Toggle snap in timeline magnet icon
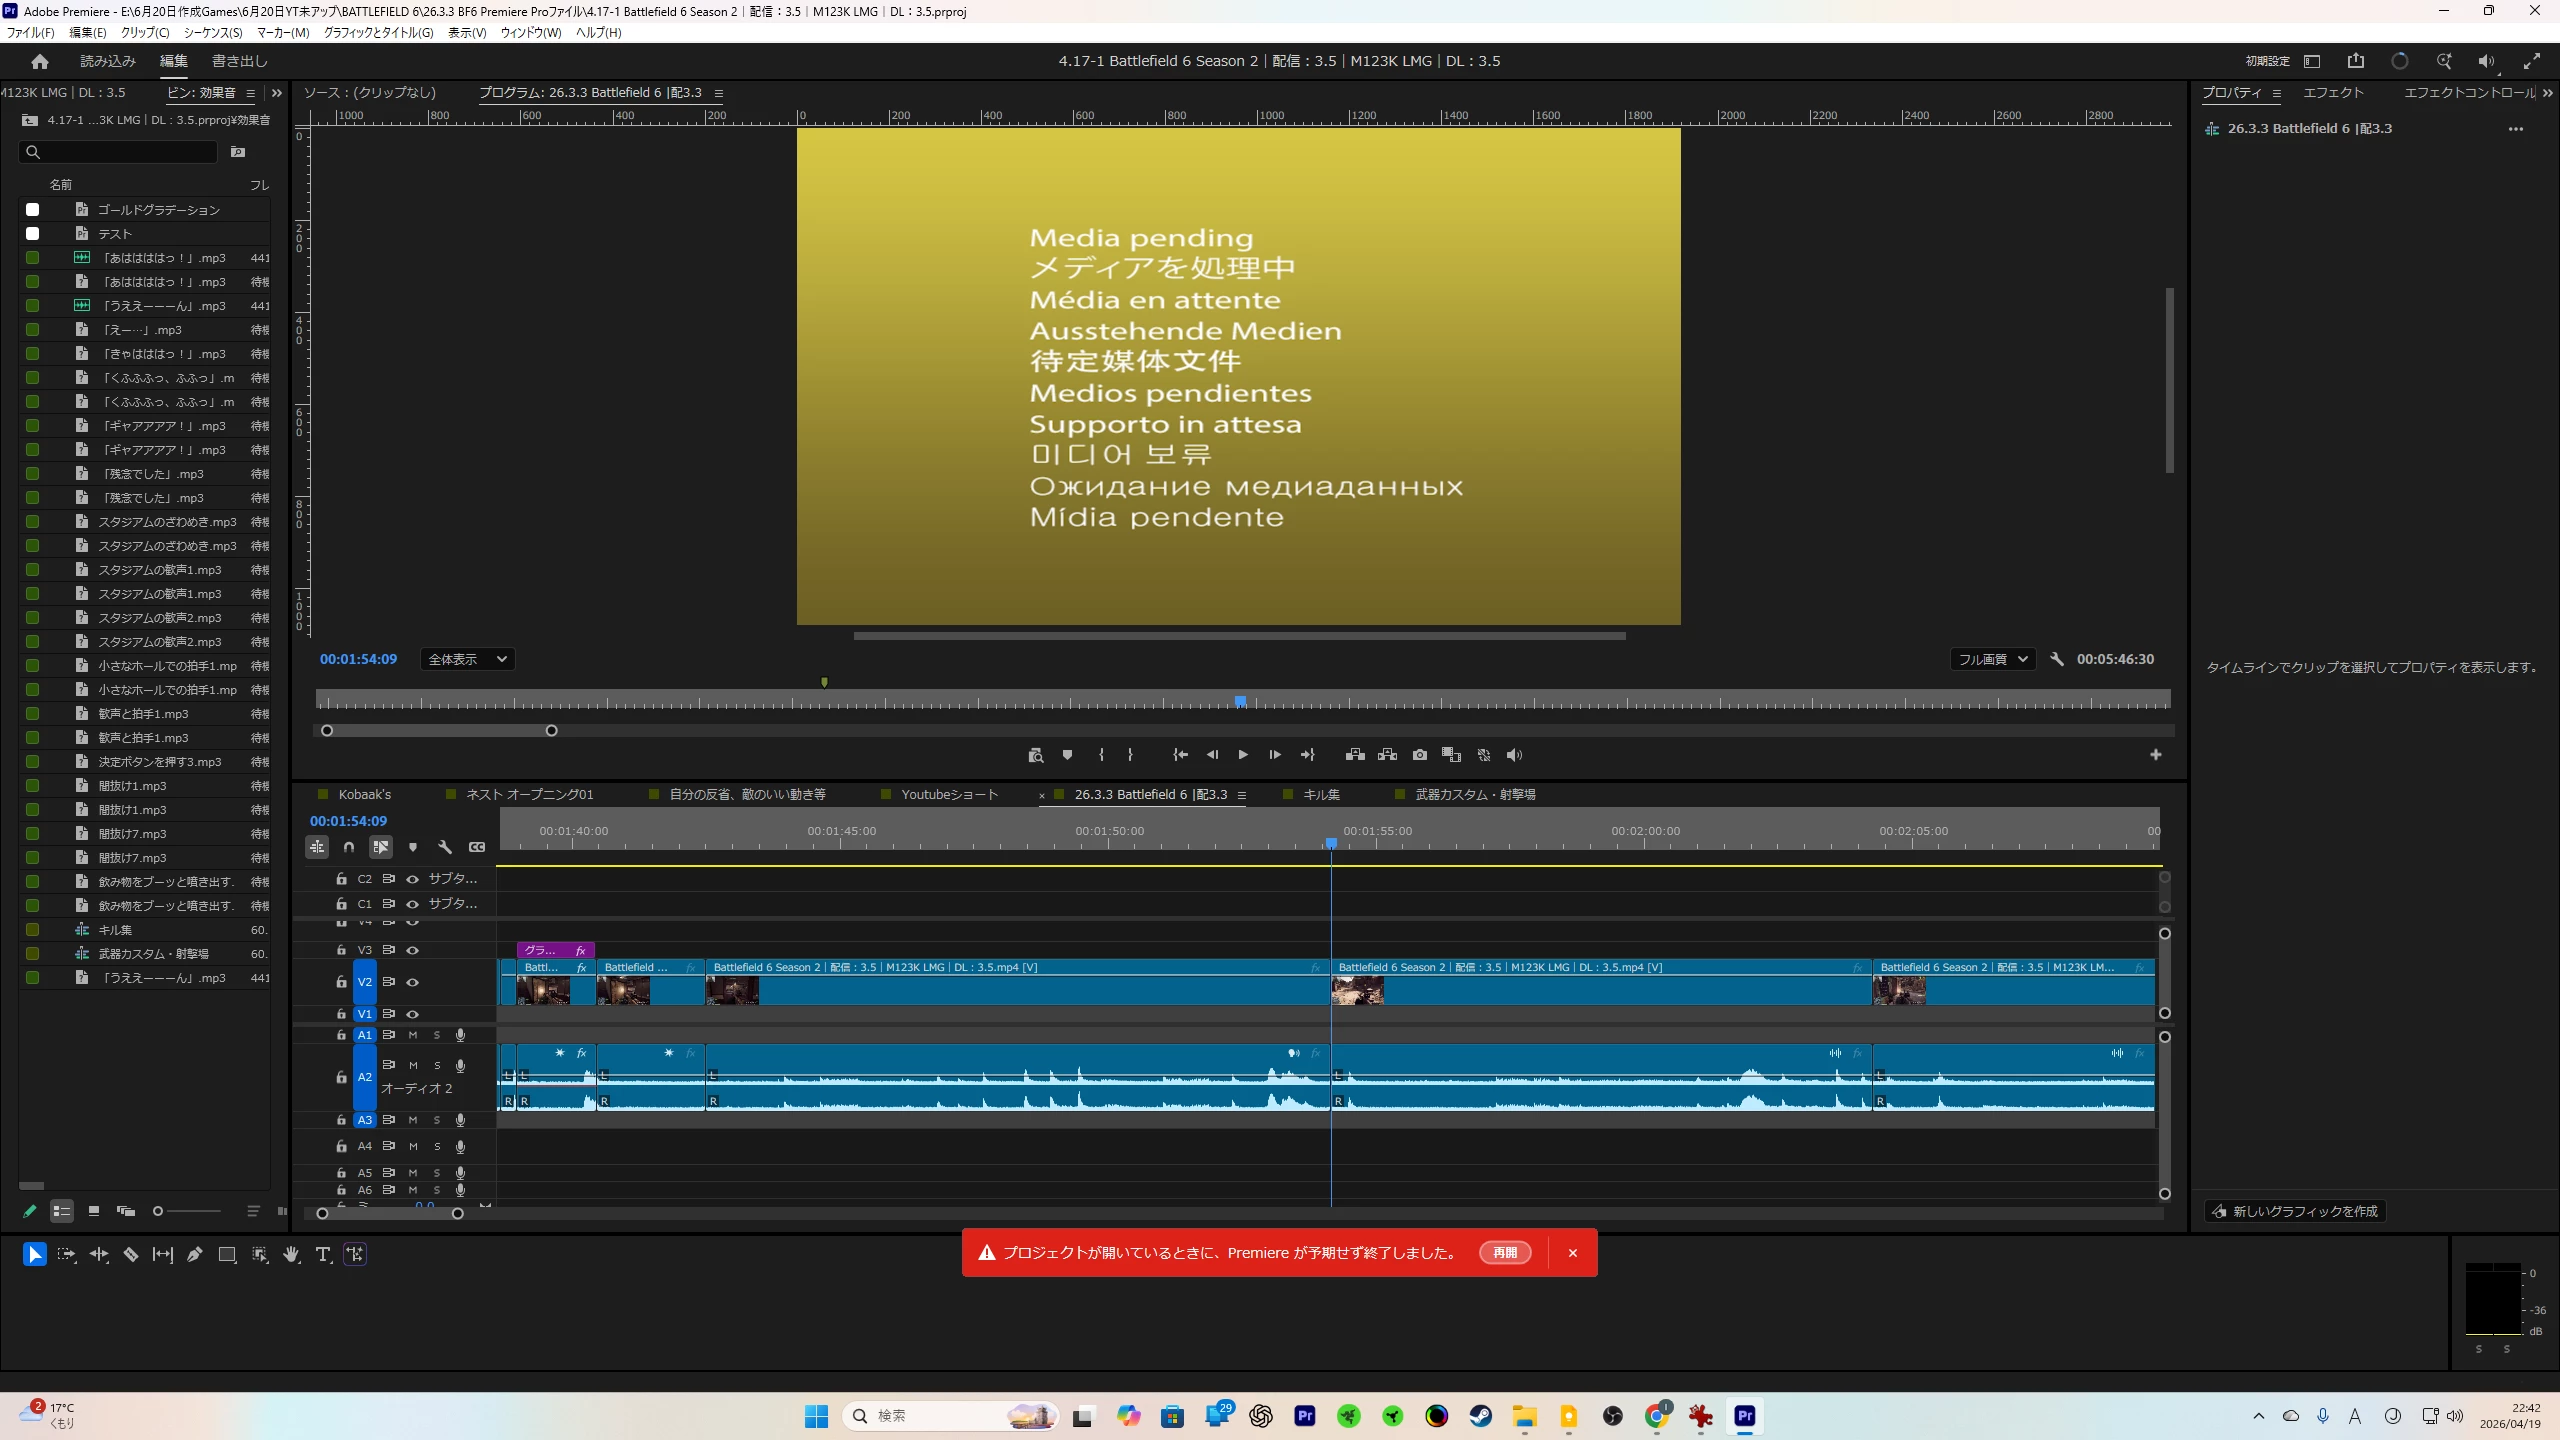Screen dimensions: 2560x1440 [349, 847]
